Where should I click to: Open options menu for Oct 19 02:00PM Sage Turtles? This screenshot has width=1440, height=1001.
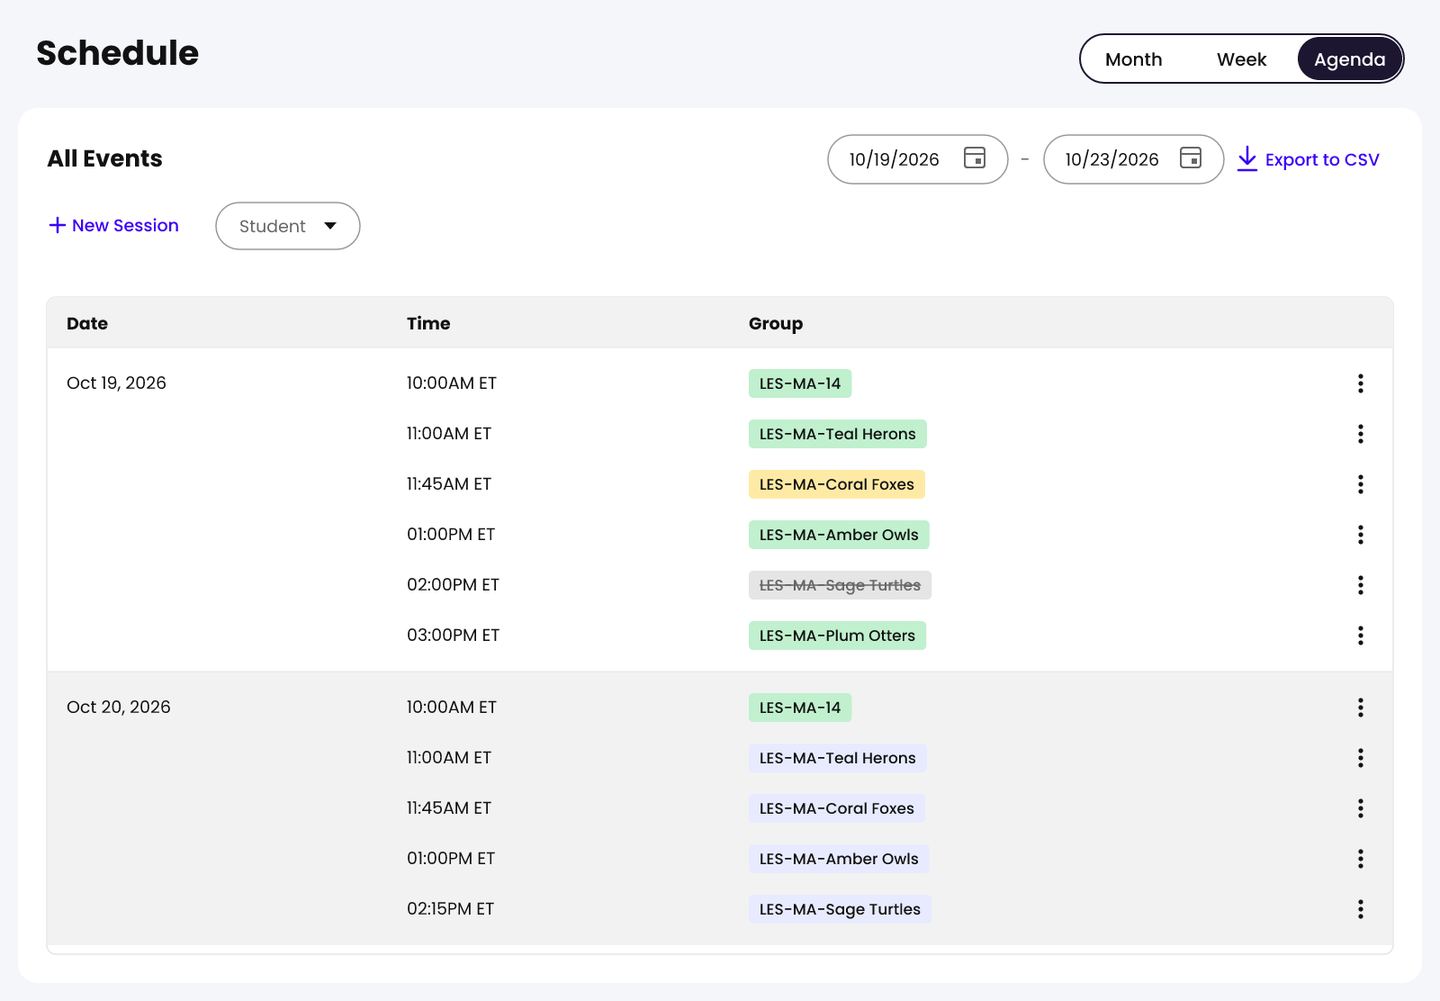pyautogui.click(x=1360, y=585)
